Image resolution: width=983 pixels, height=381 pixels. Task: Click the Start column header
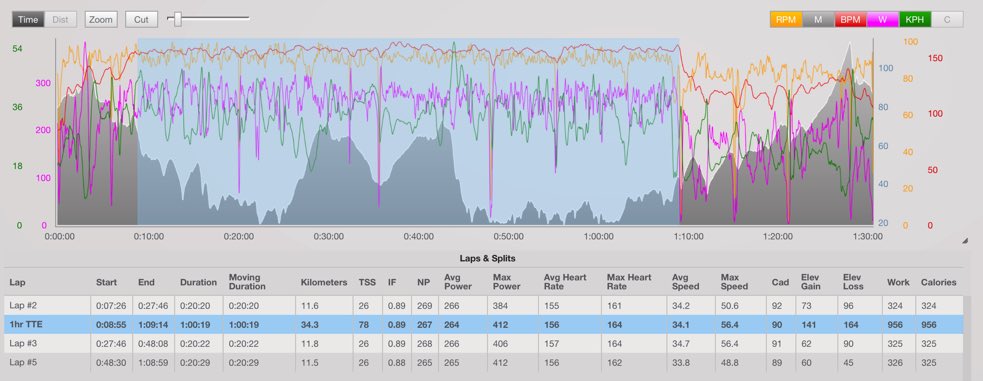pos(107,282)
